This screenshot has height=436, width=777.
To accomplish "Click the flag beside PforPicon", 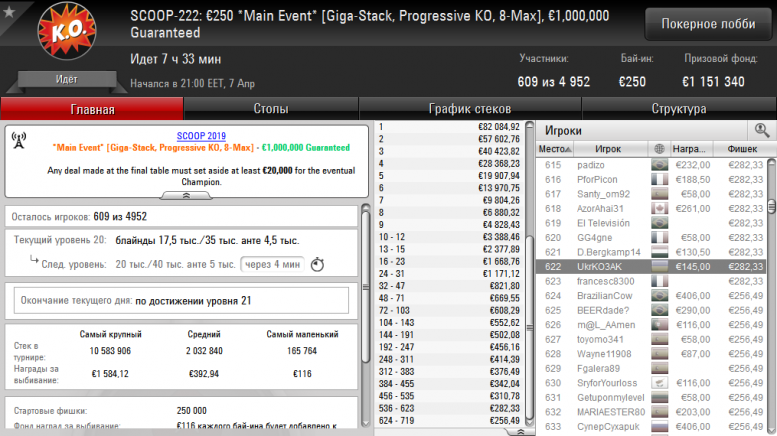I will click(x=659, y=179).
